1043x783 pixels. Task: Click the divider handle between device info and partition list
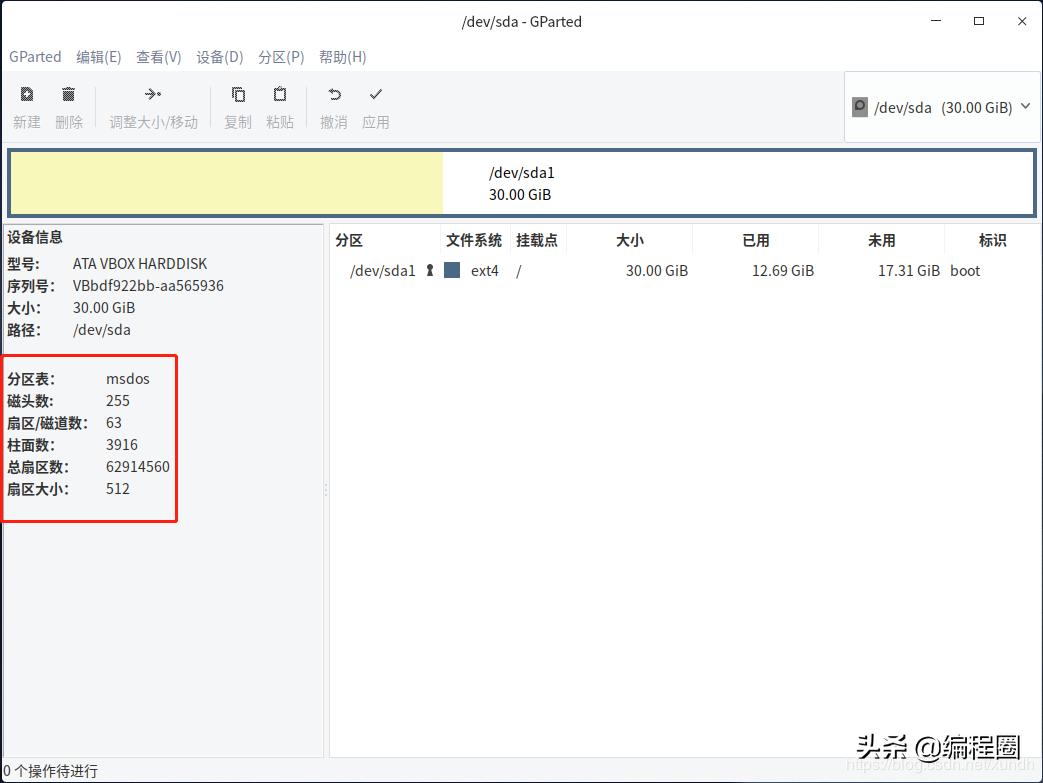(x=326, y=490)
